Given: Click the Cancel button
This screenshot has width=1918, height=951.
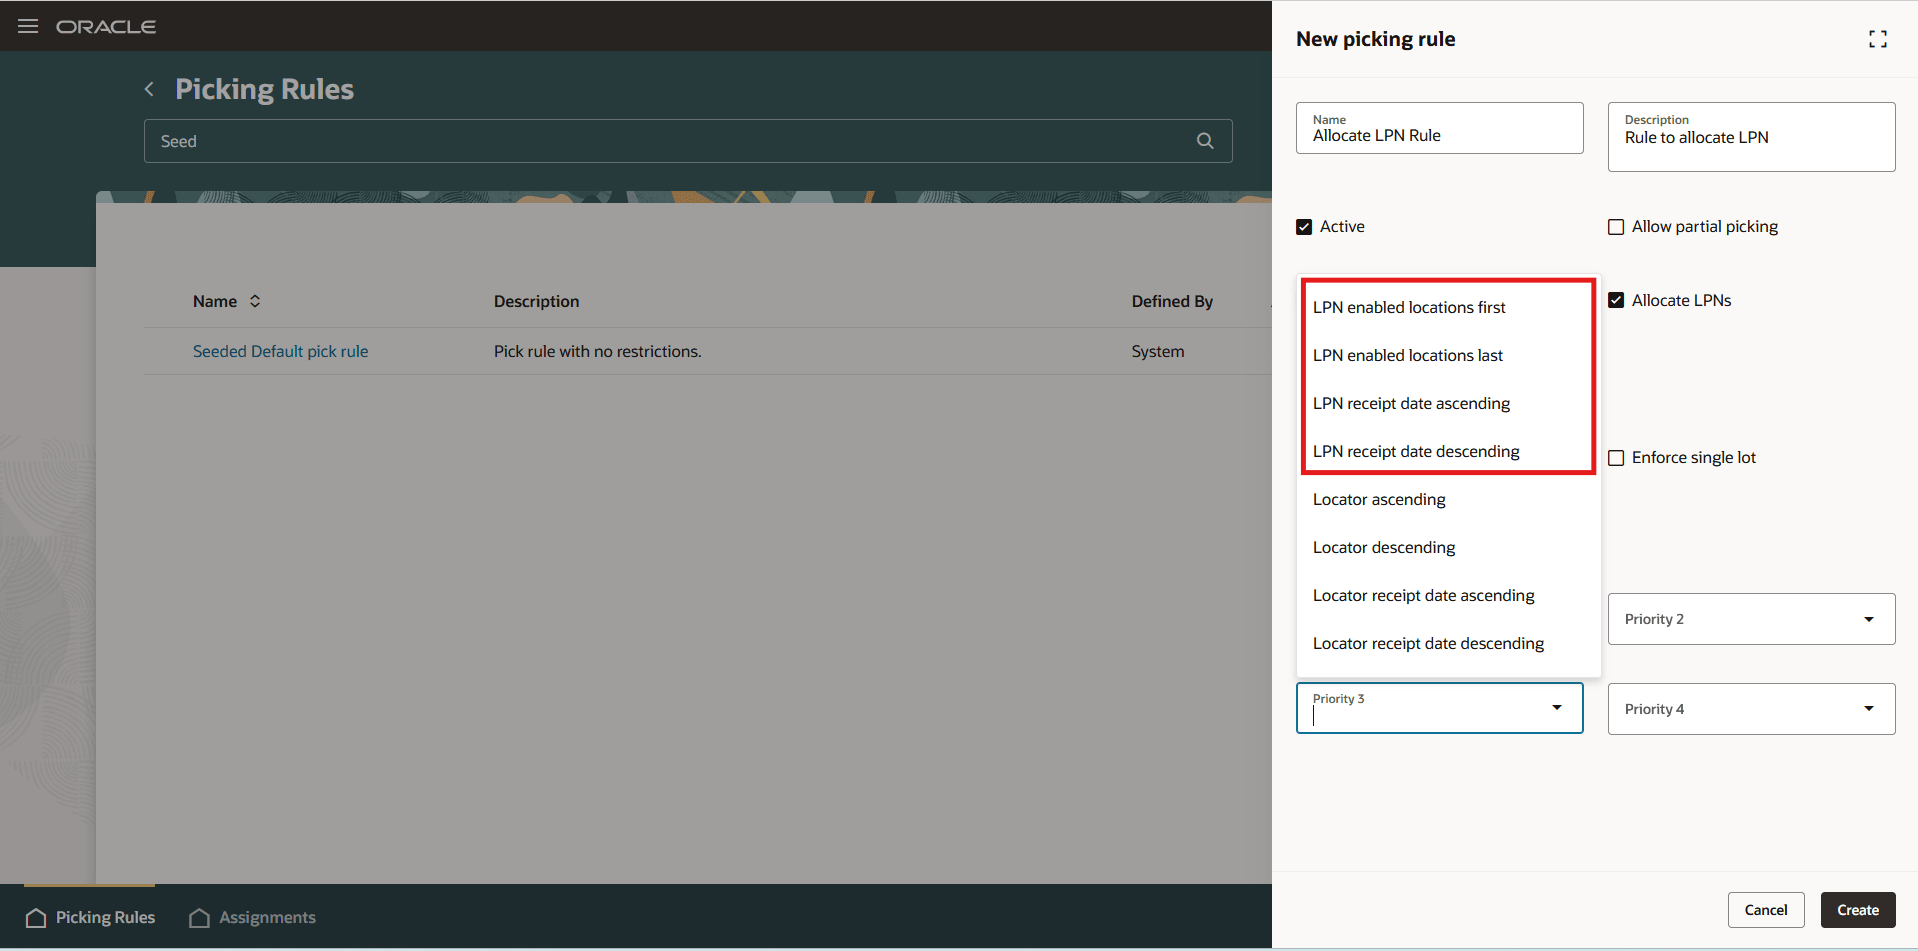Looking at the screenshot, I should 1765,910.
